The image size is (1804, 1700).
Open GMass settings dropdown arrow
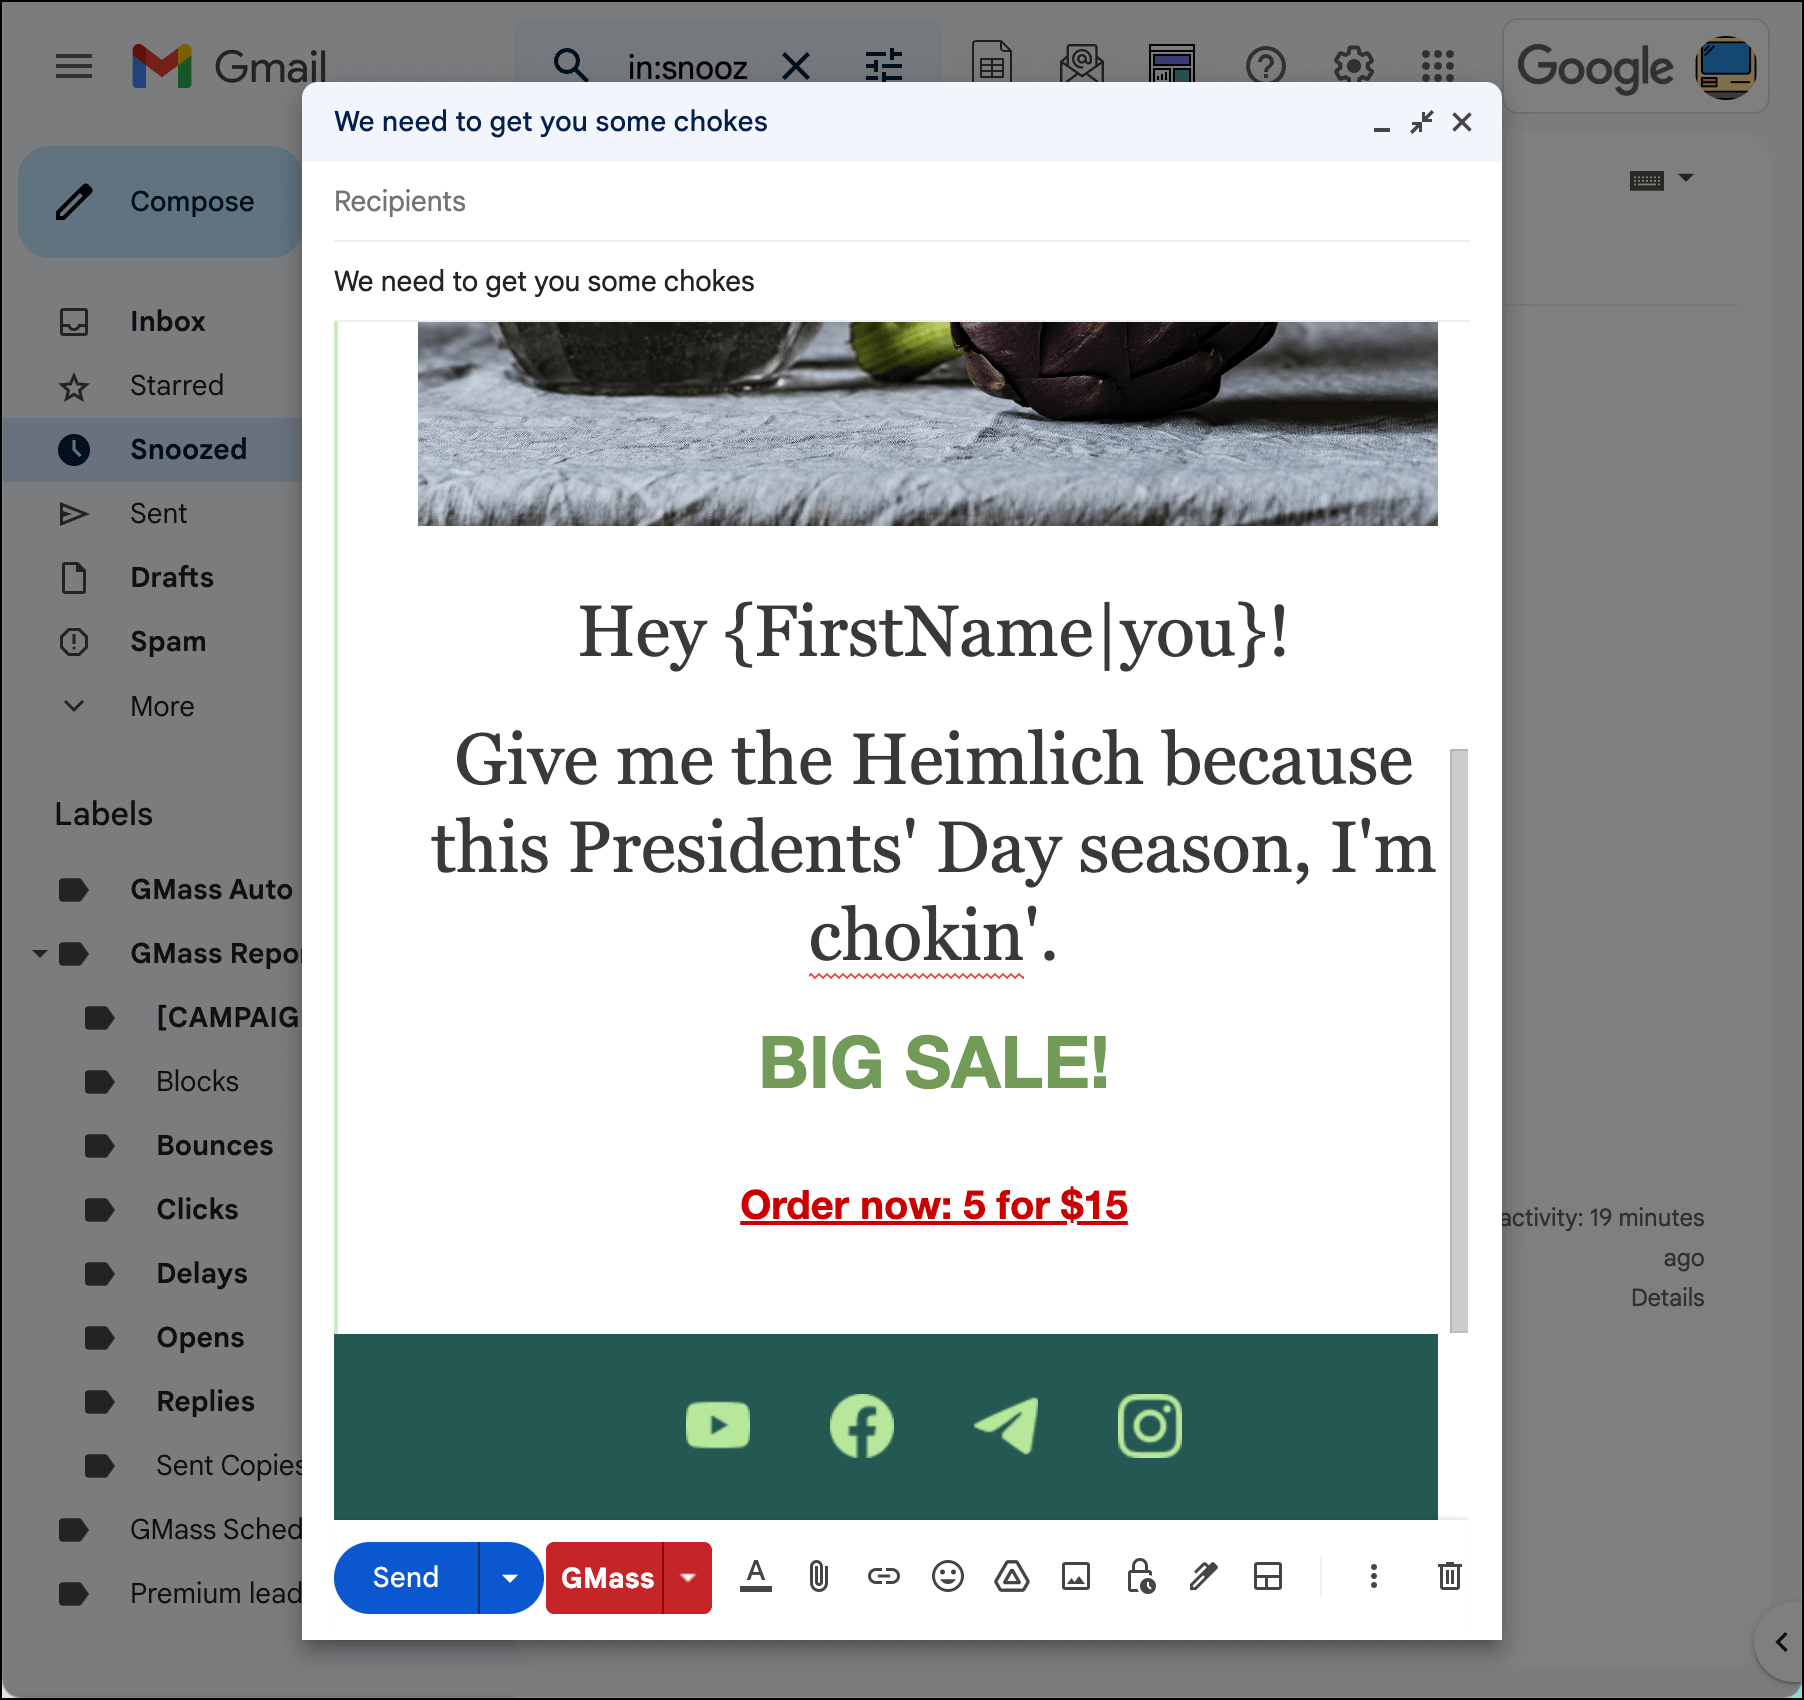tap(688, 1578)
